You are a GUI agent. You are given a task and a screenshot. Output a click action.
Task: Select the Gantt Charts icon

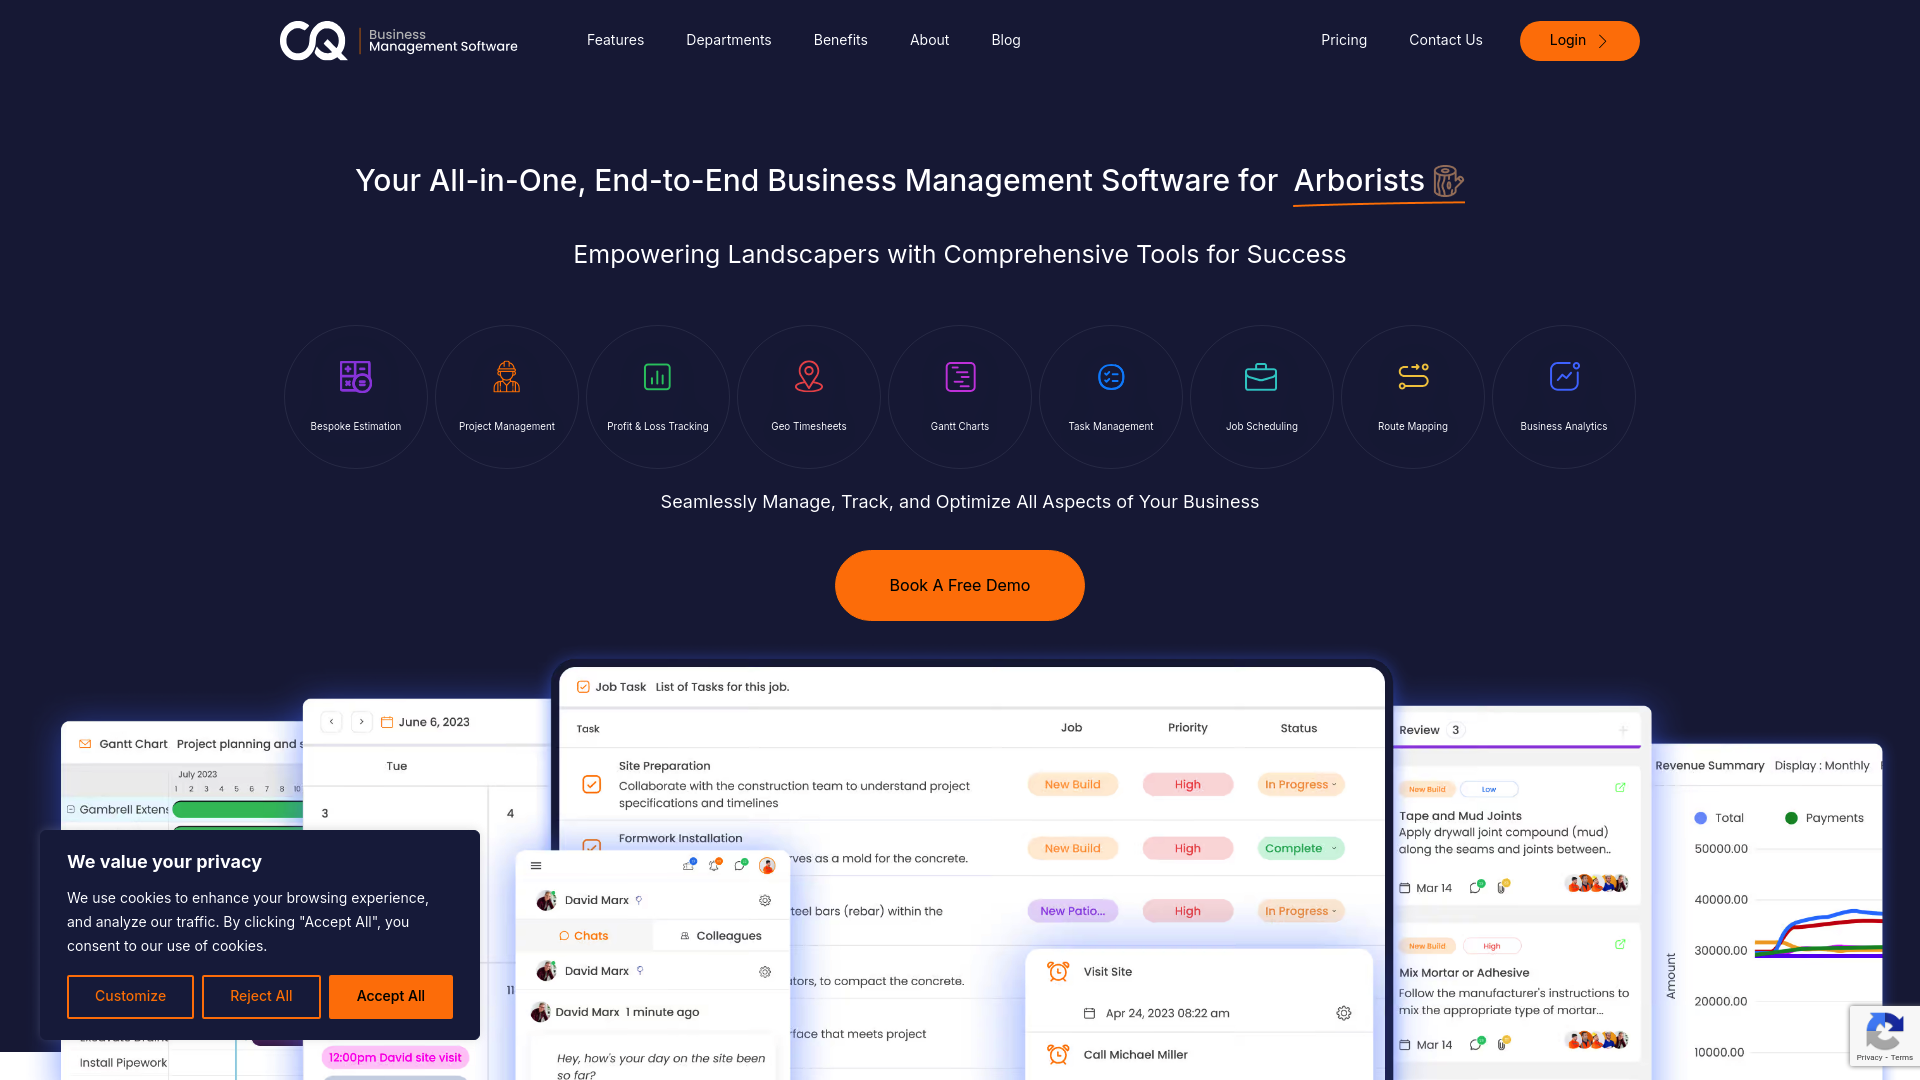pyautogui.click(x=960, y=377)
